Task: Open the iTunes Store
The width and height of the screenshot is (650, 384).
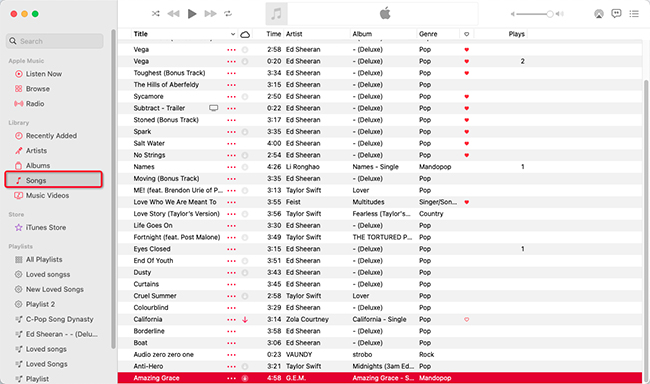Action: (x=46, y=227)
